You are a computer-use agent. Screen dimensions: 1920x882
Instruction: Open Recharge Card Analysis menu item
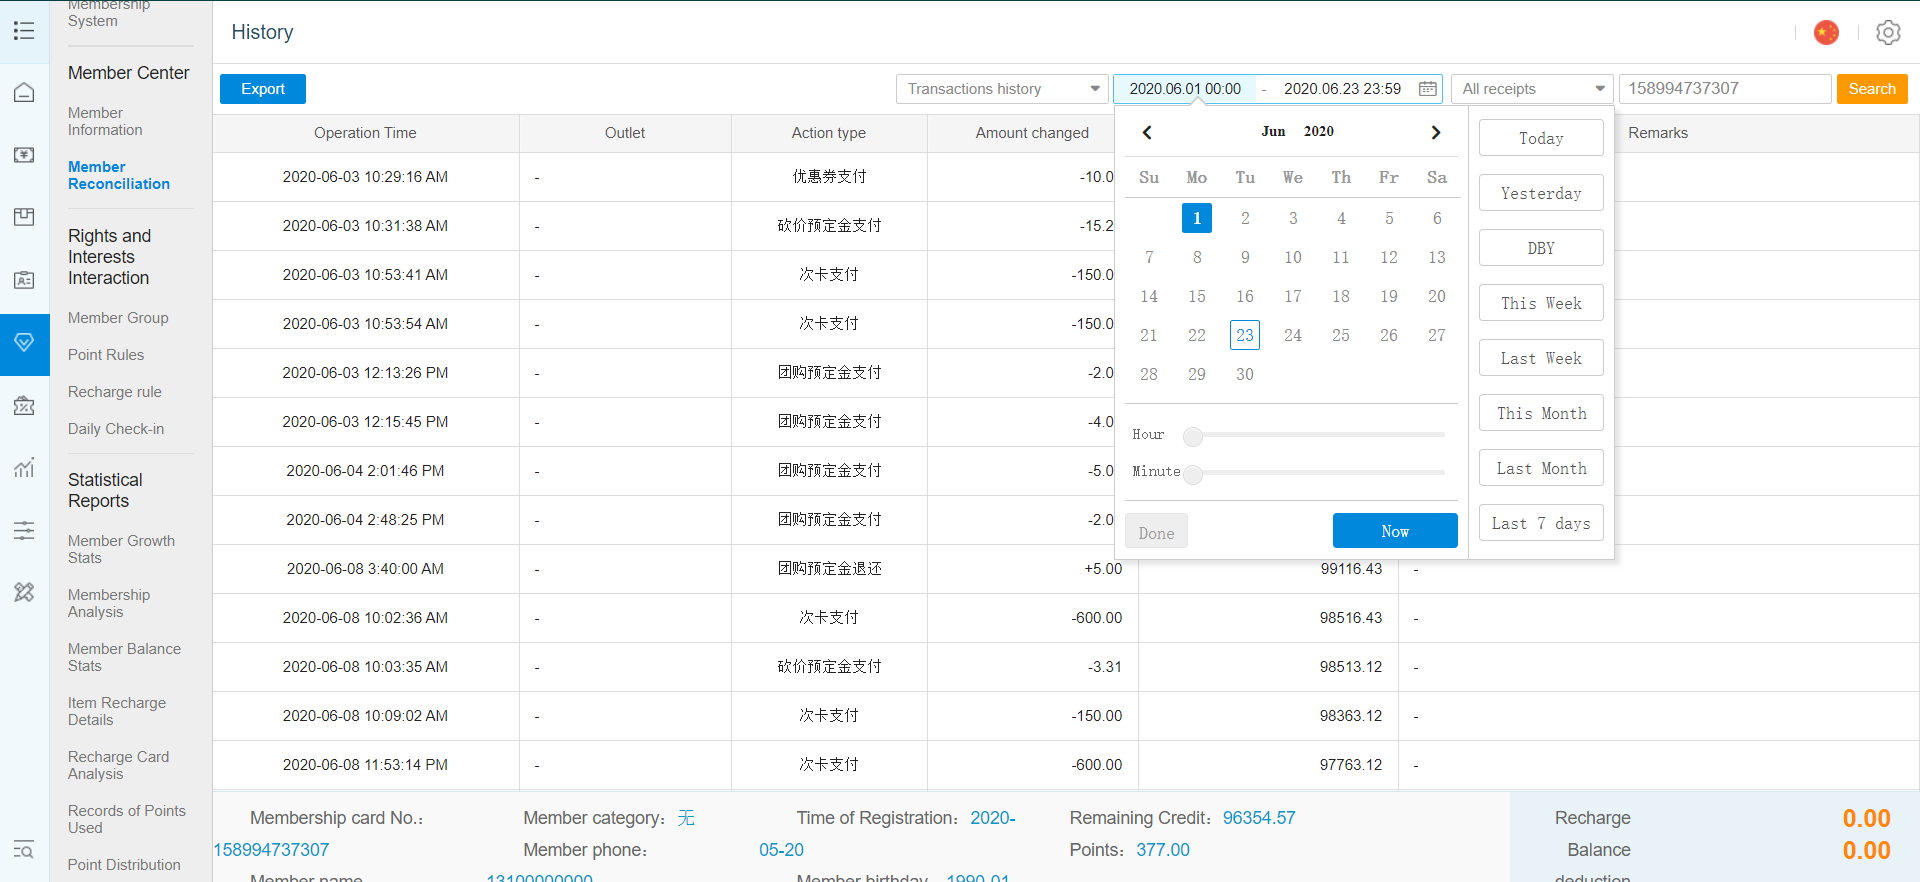point(118,765)
